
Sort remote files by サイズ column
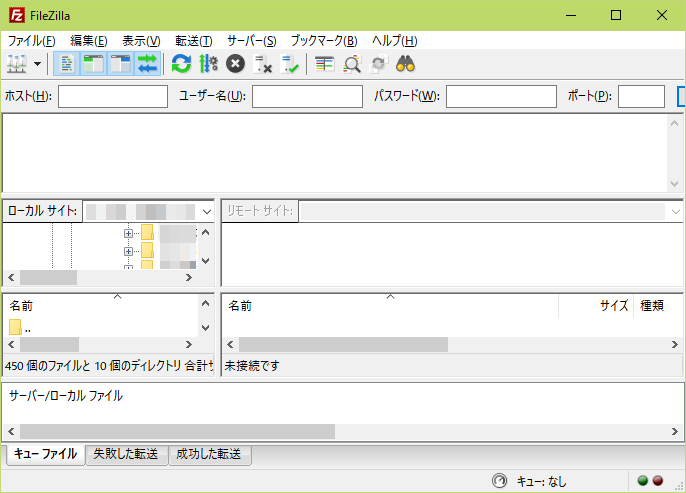tap(596, 306)
